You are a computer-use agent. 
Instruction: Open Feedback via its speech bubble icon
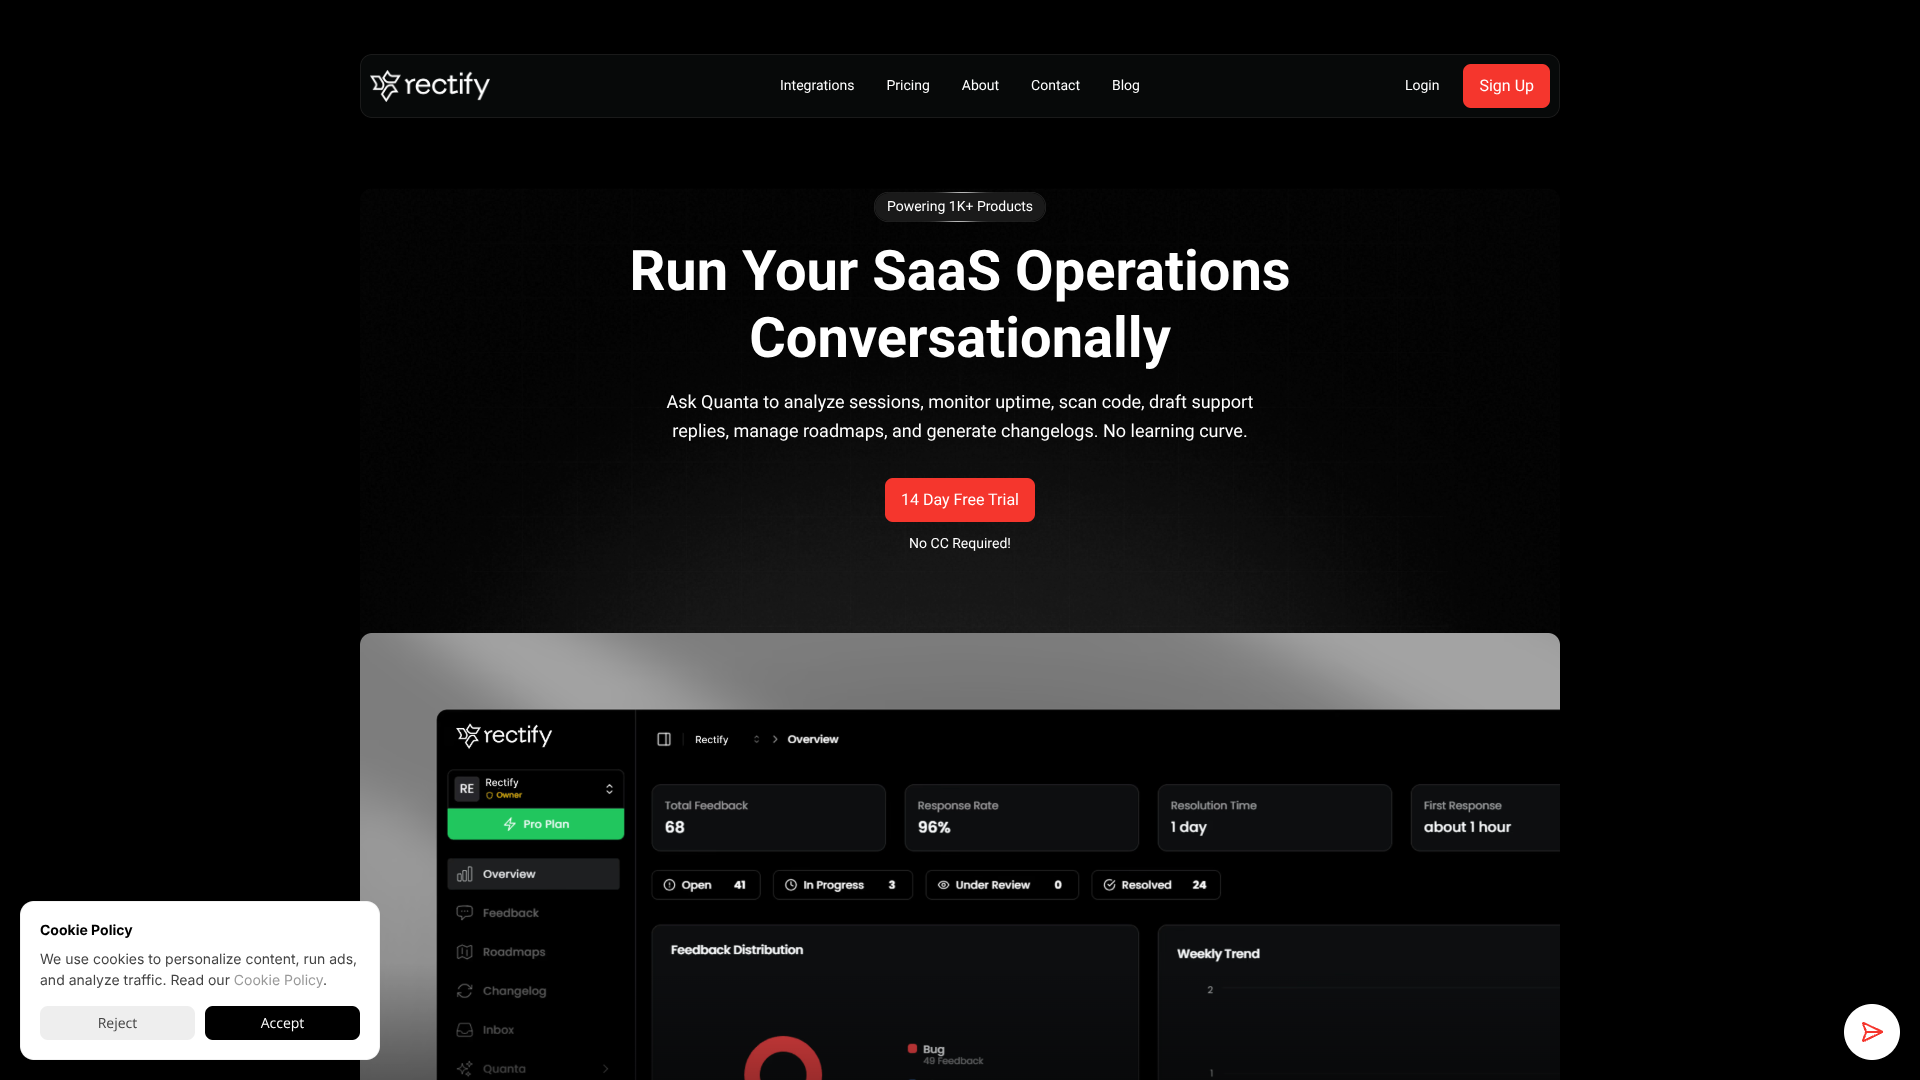pos(465,912)
